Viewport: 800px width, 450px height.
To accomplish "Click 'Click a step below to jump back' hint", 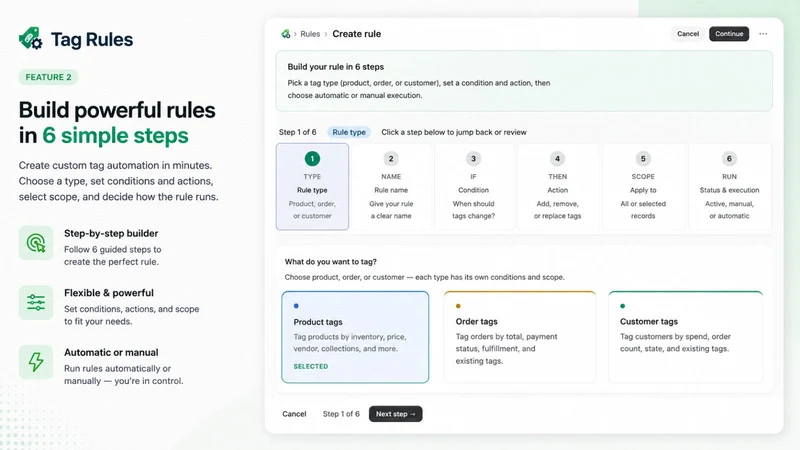I will [x=454, y=132].
